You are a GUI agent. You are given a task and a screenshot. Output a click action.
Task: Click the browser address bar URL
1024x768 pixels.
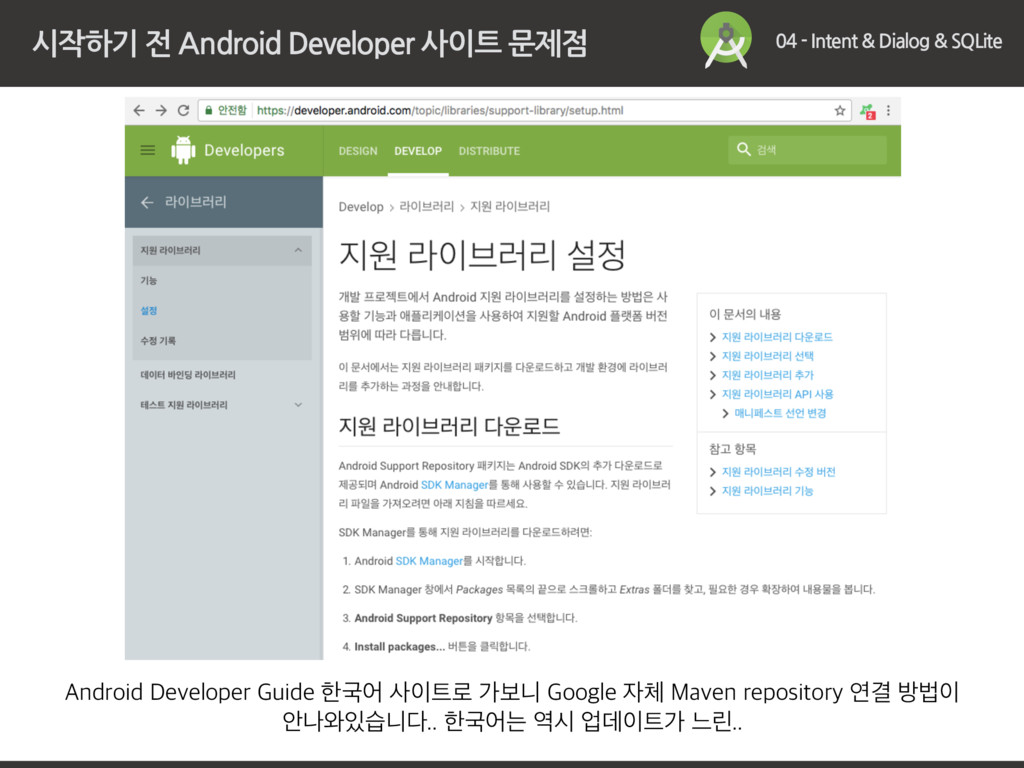tap(440, 110)
